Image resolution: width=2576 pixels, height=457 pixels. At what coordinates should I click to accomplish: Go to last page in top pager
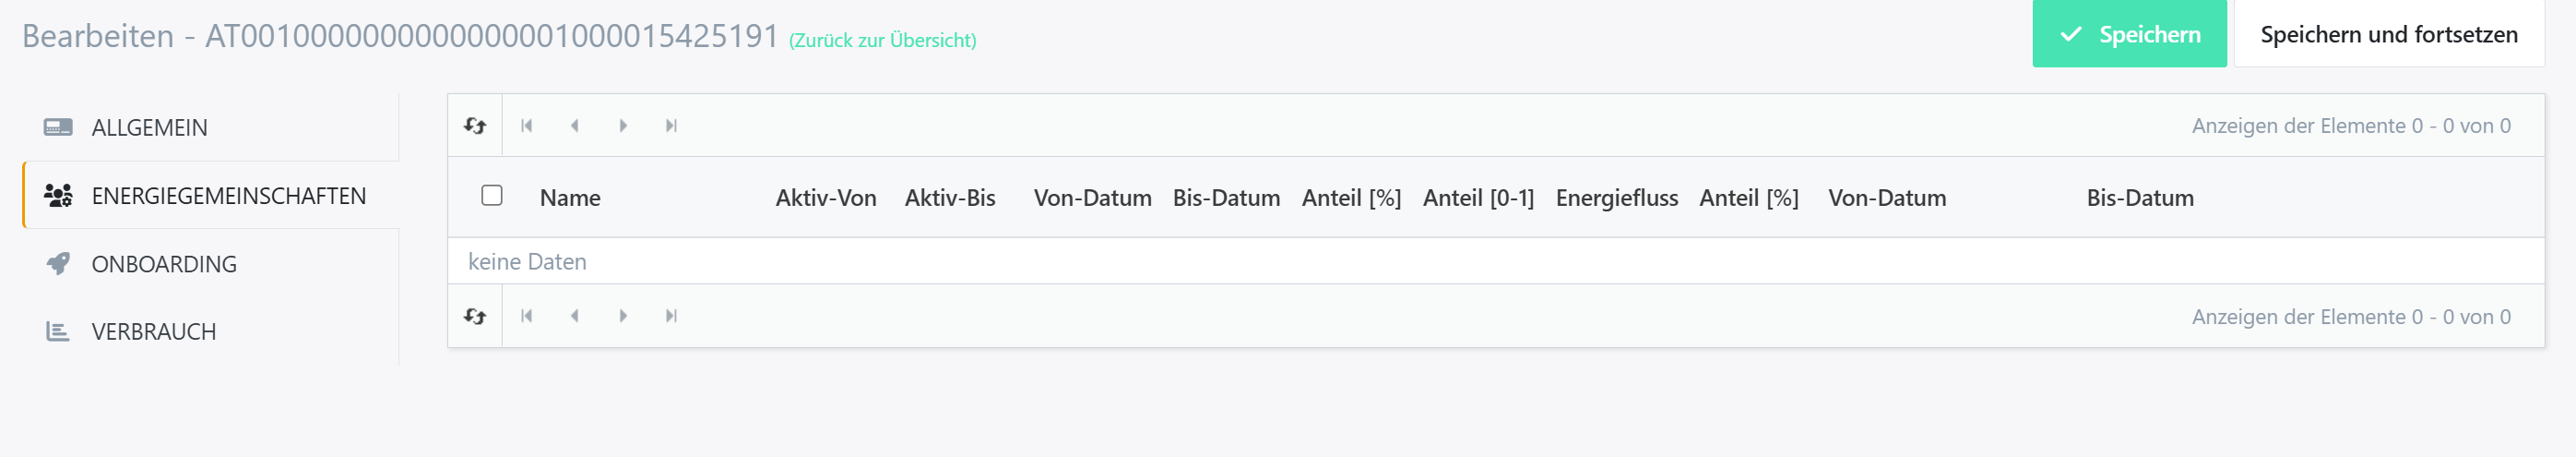(671, 126)
